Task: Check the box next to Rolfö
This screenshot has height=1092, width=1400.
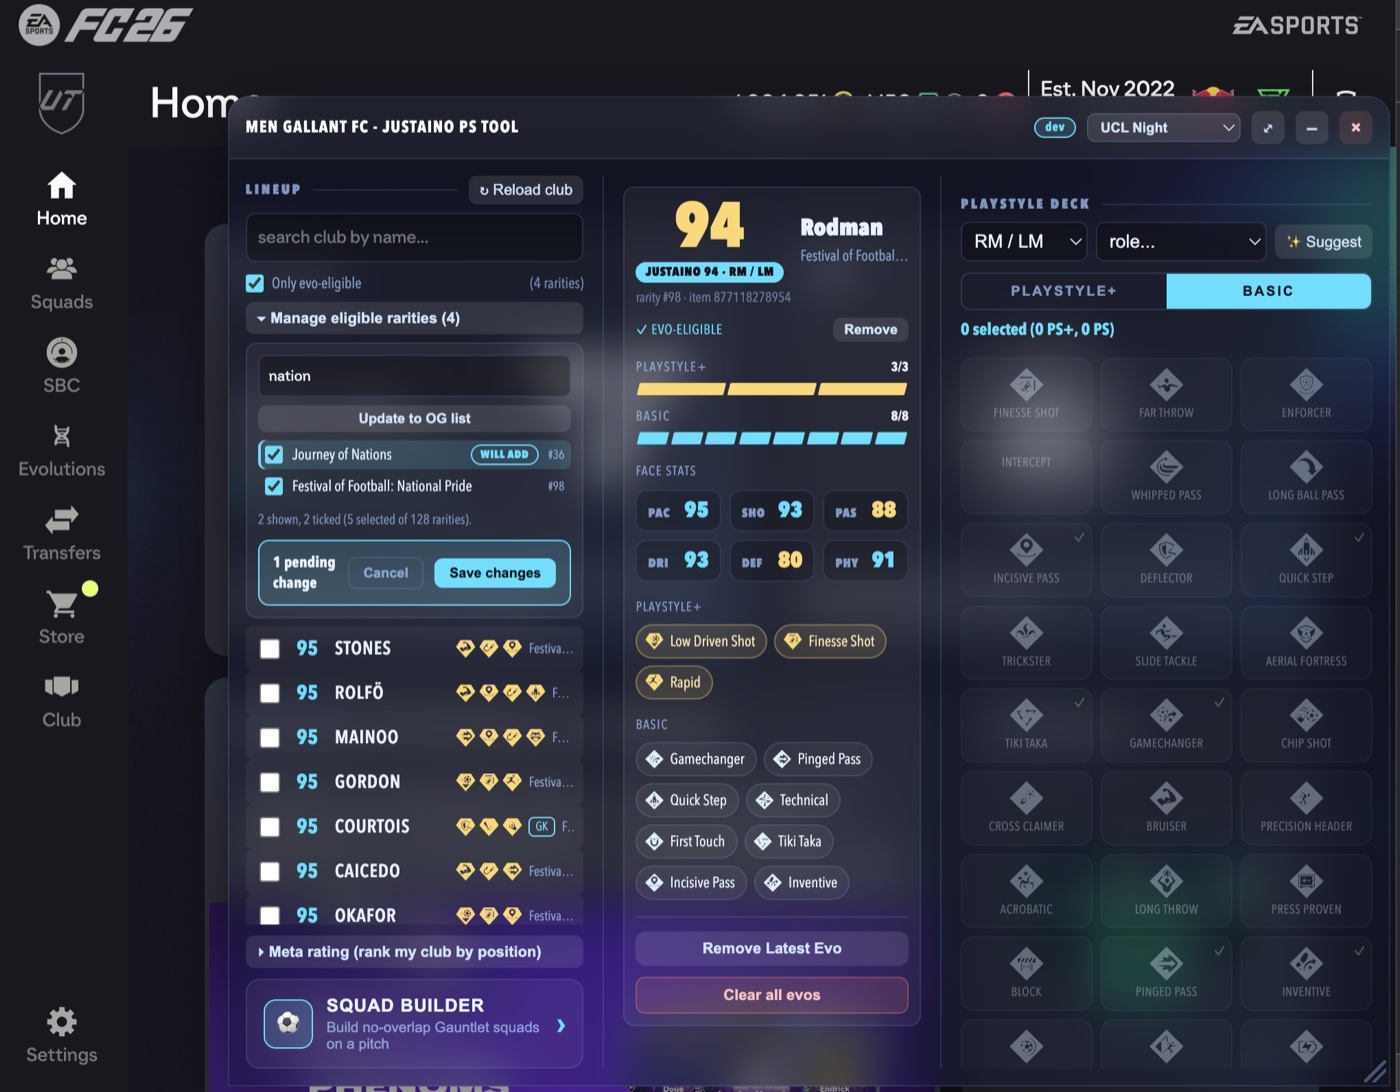Action: click(270, 693)
